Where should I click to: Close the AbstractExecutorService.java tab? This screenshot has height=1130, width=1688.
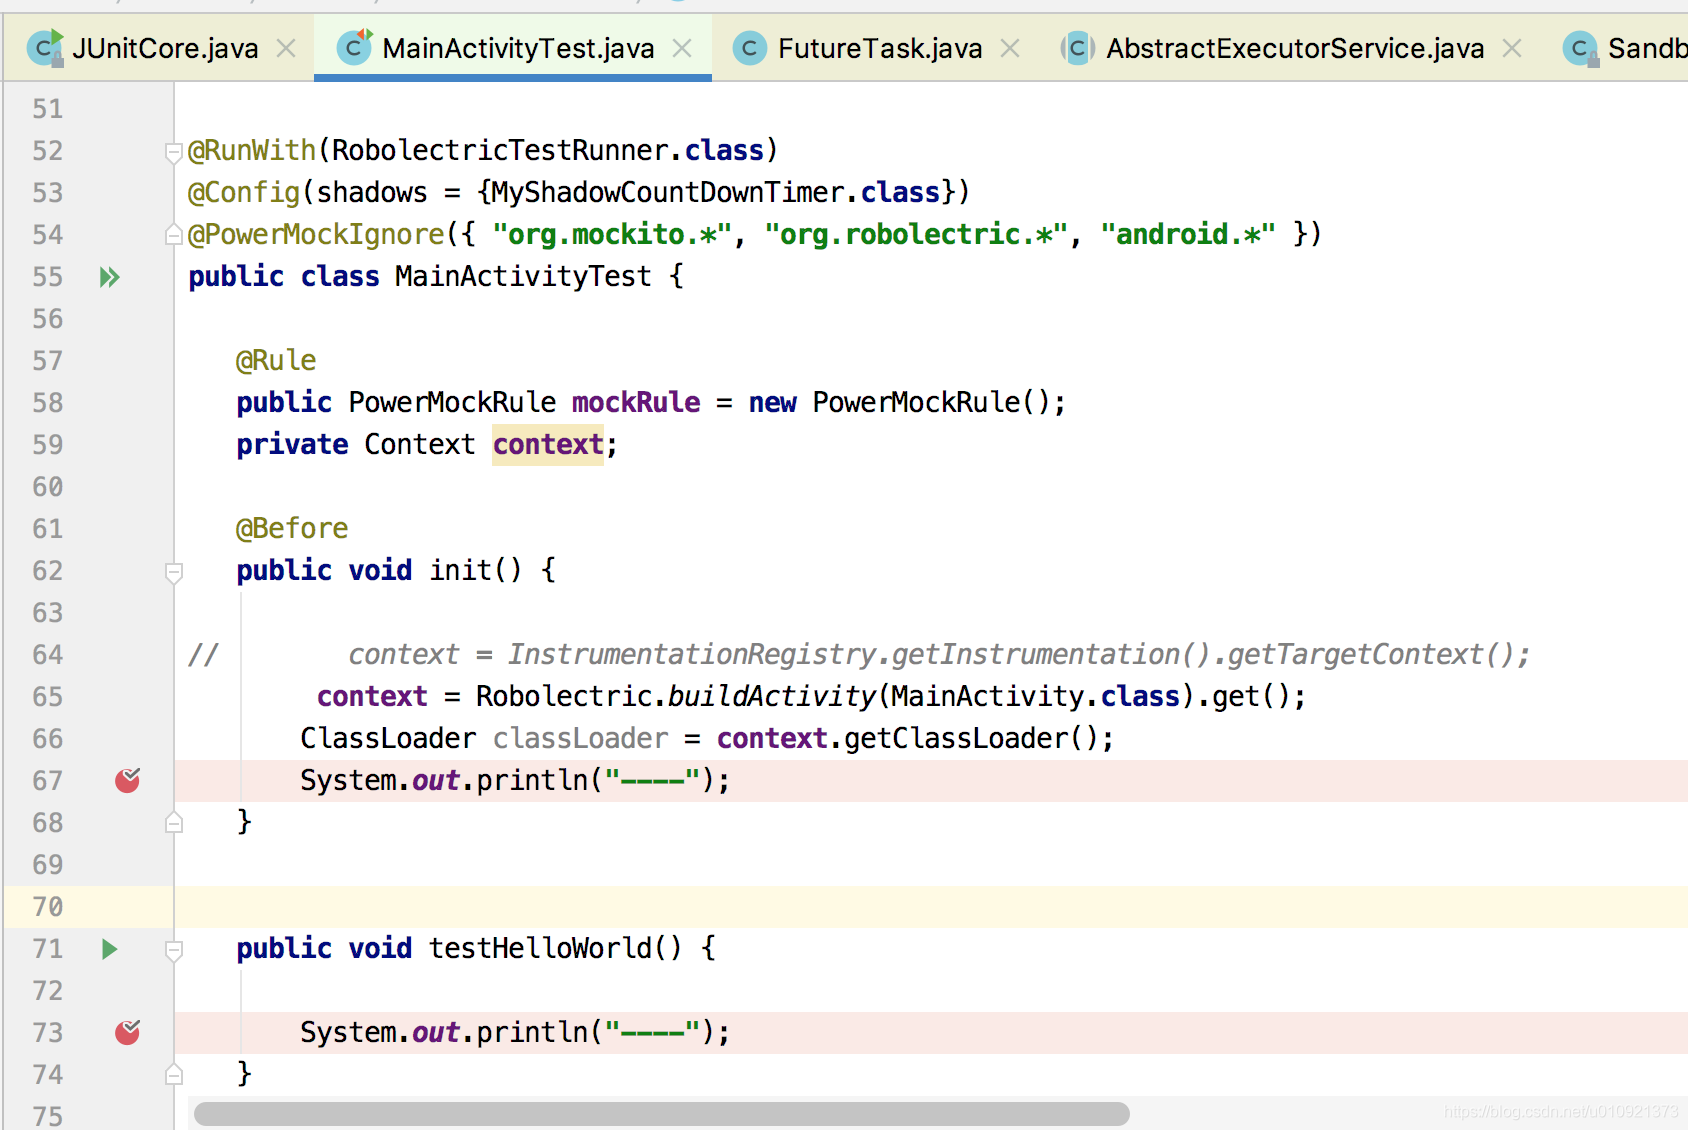(1512, 48)
